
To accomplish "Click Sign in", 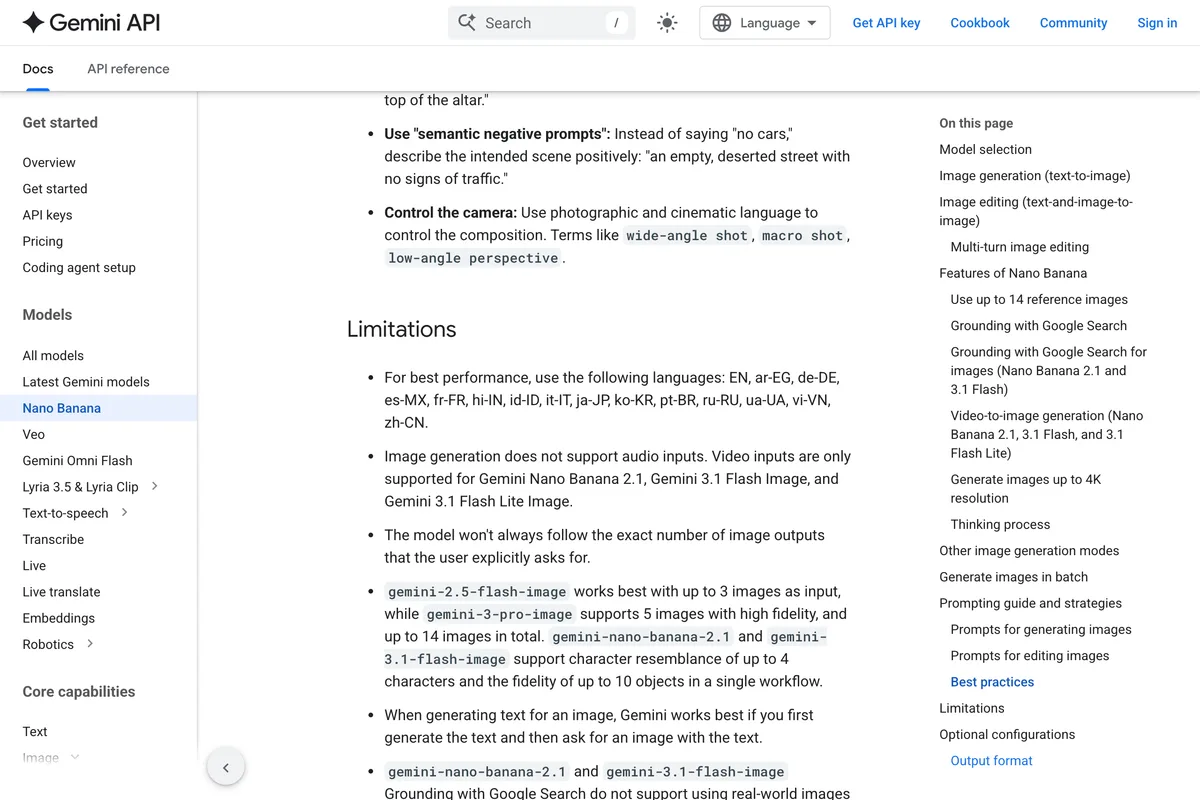I will (1157, 23).
